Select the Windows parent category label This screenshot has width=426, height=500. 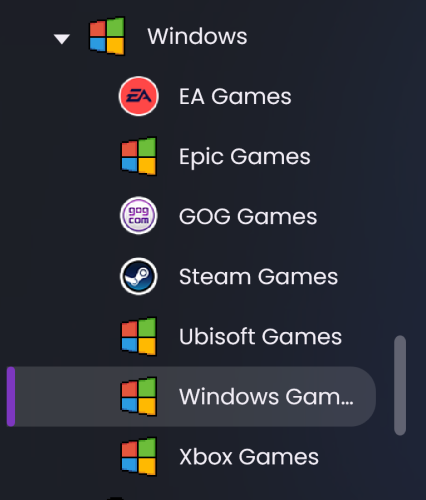(197, 36)
